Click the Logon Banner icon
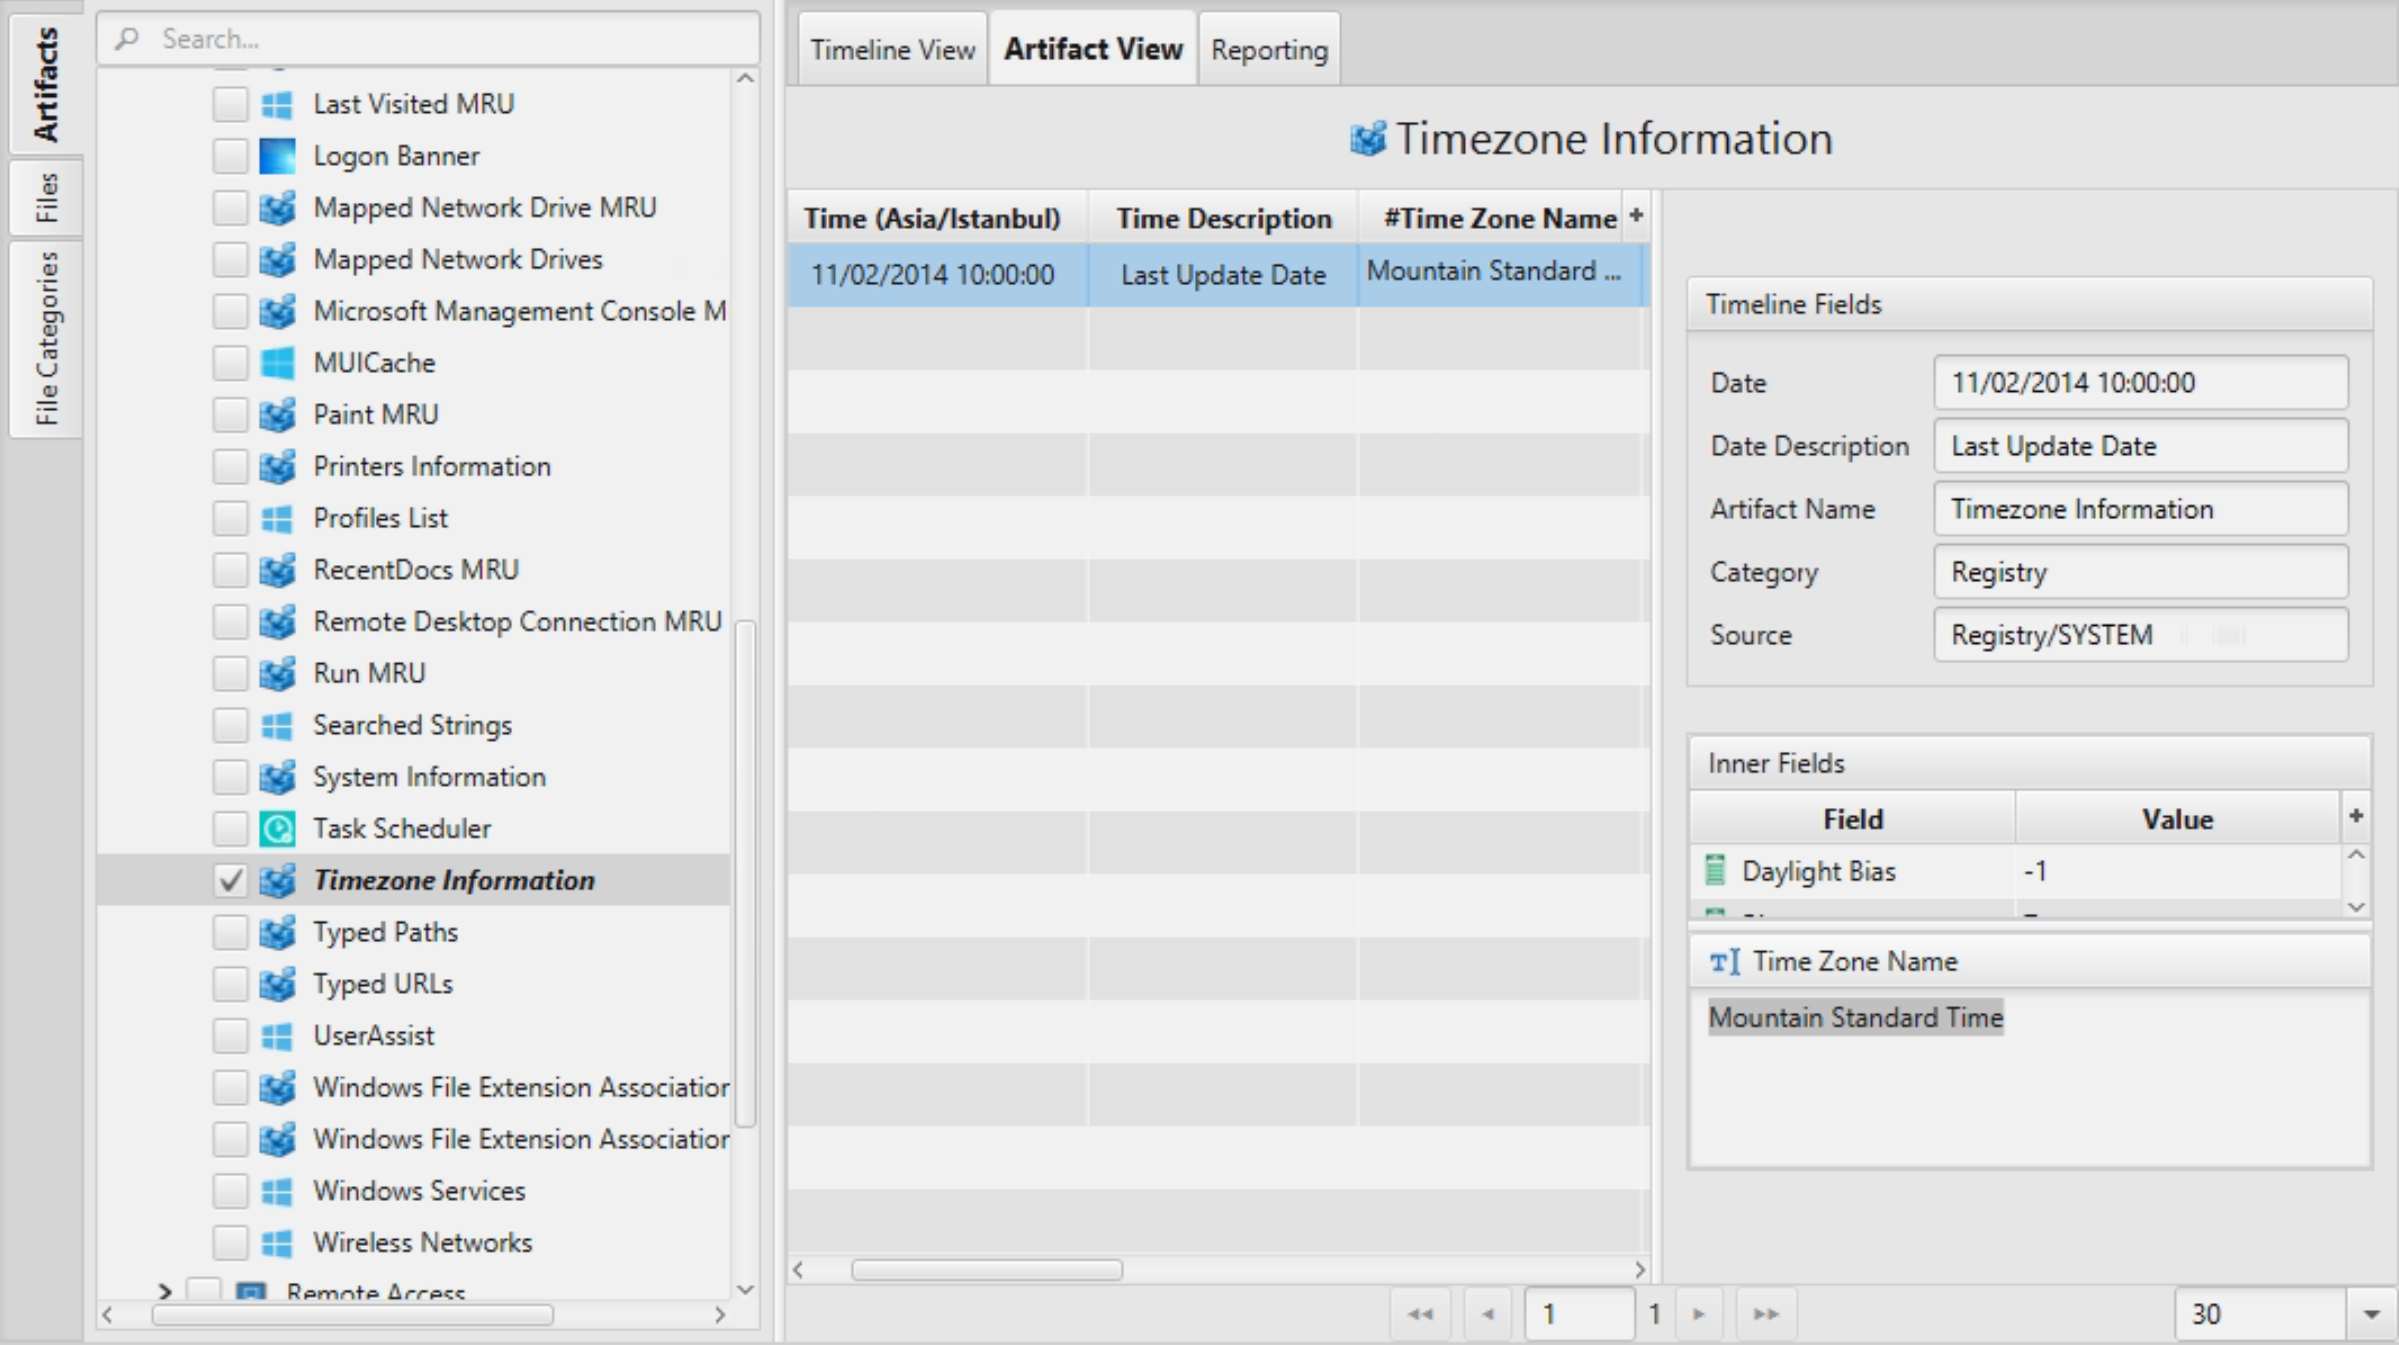The width and height of the screenshot is (2399, 1345). (277, 156)
